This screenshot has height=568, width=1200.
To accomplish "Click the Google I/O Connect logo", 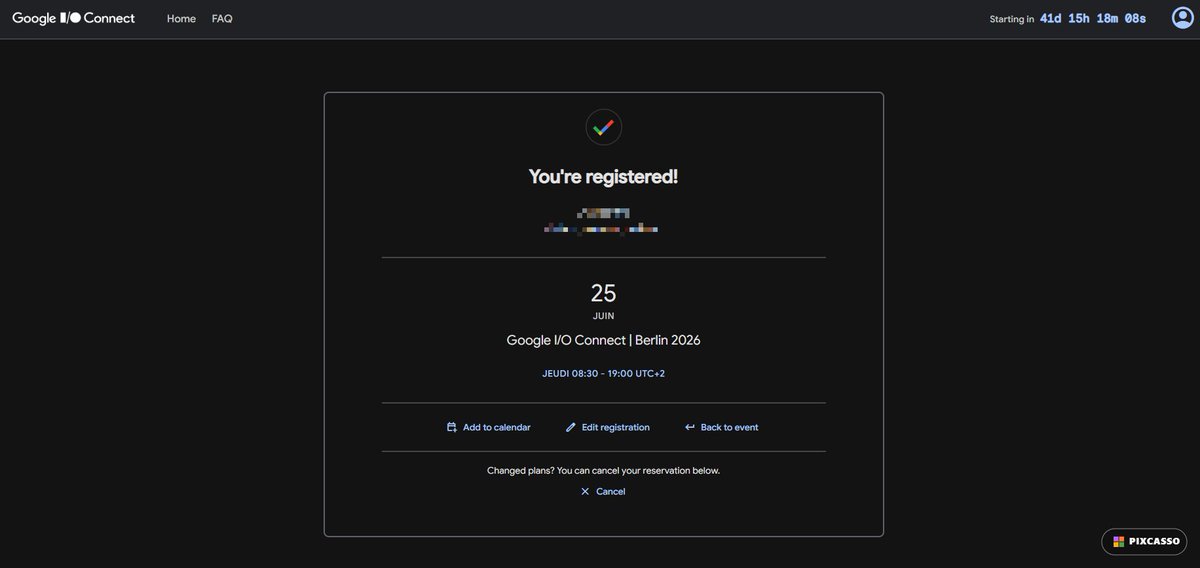I will pyautogui.click(x=74, y=18).
